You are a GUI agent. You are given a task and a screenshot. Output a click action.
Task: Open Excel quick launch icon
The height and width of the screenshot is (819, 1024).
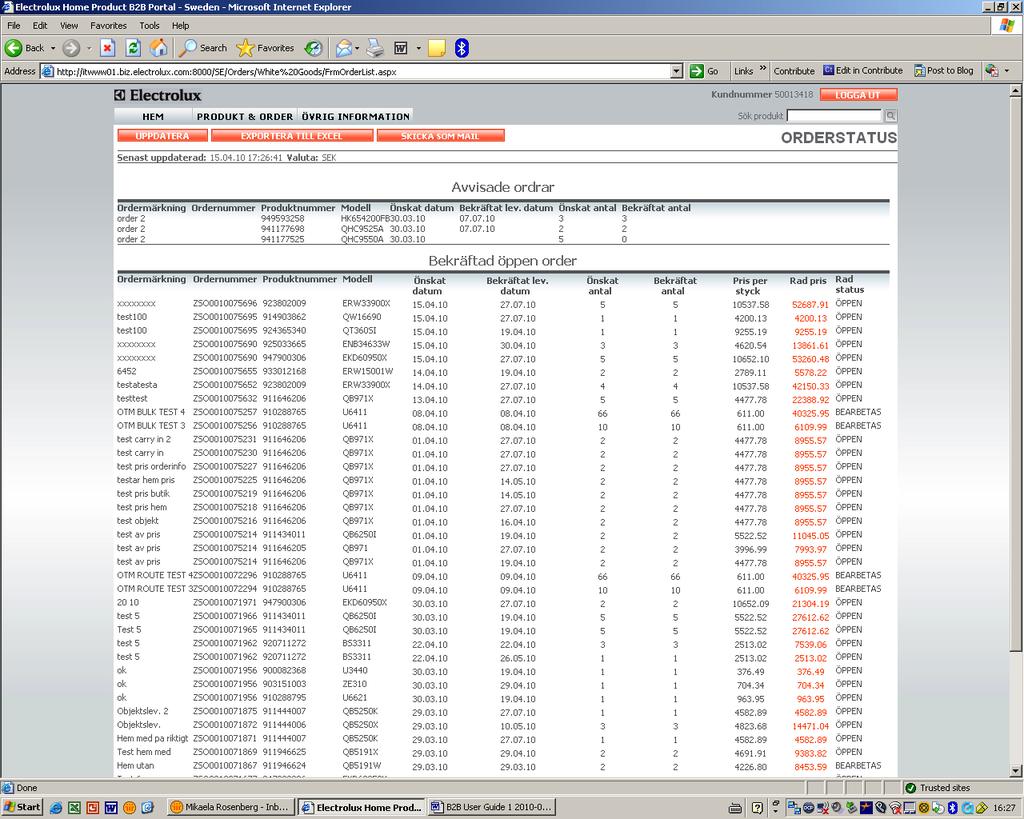point(74,807)
